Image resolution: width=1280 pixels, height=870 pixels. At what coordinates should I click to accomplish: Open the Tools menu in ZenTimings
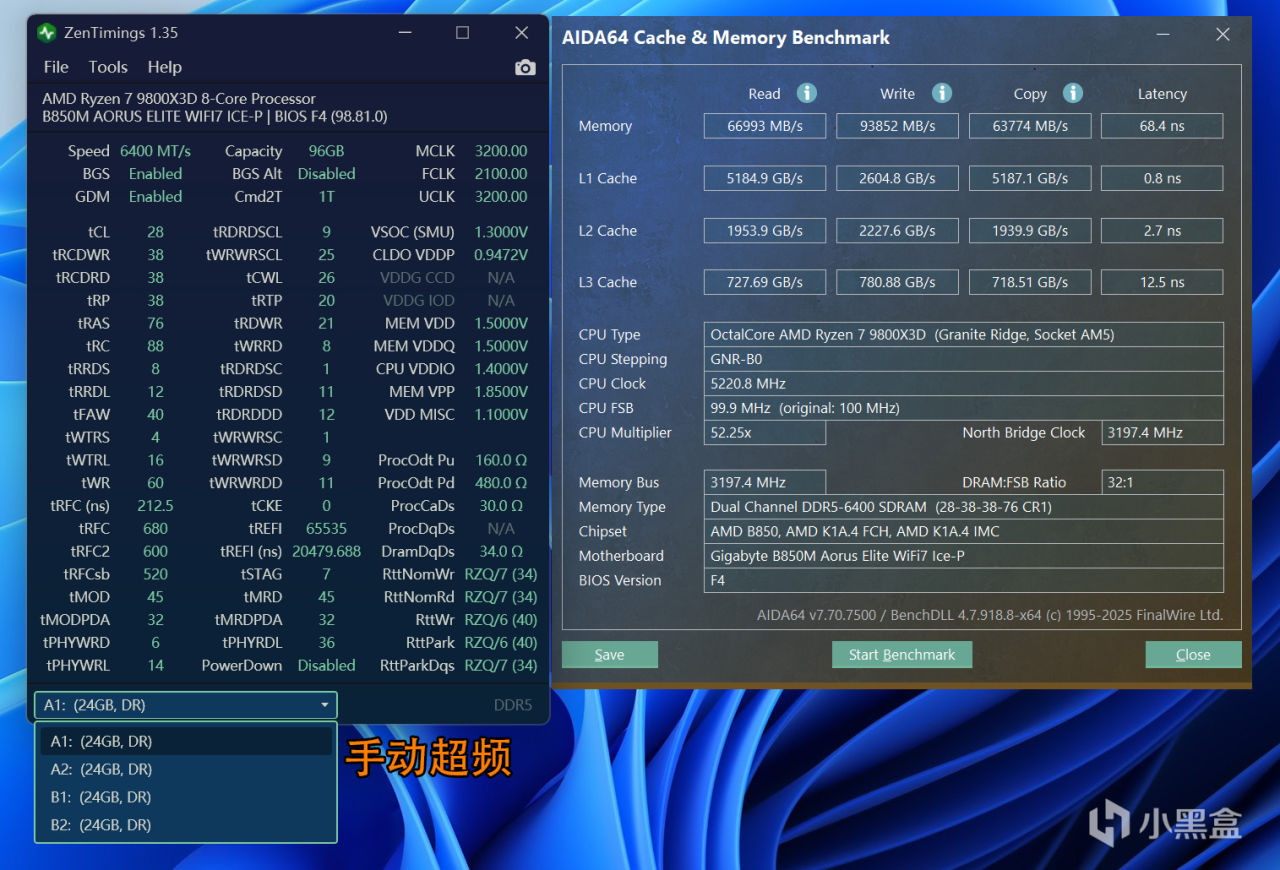click(108, 67)
